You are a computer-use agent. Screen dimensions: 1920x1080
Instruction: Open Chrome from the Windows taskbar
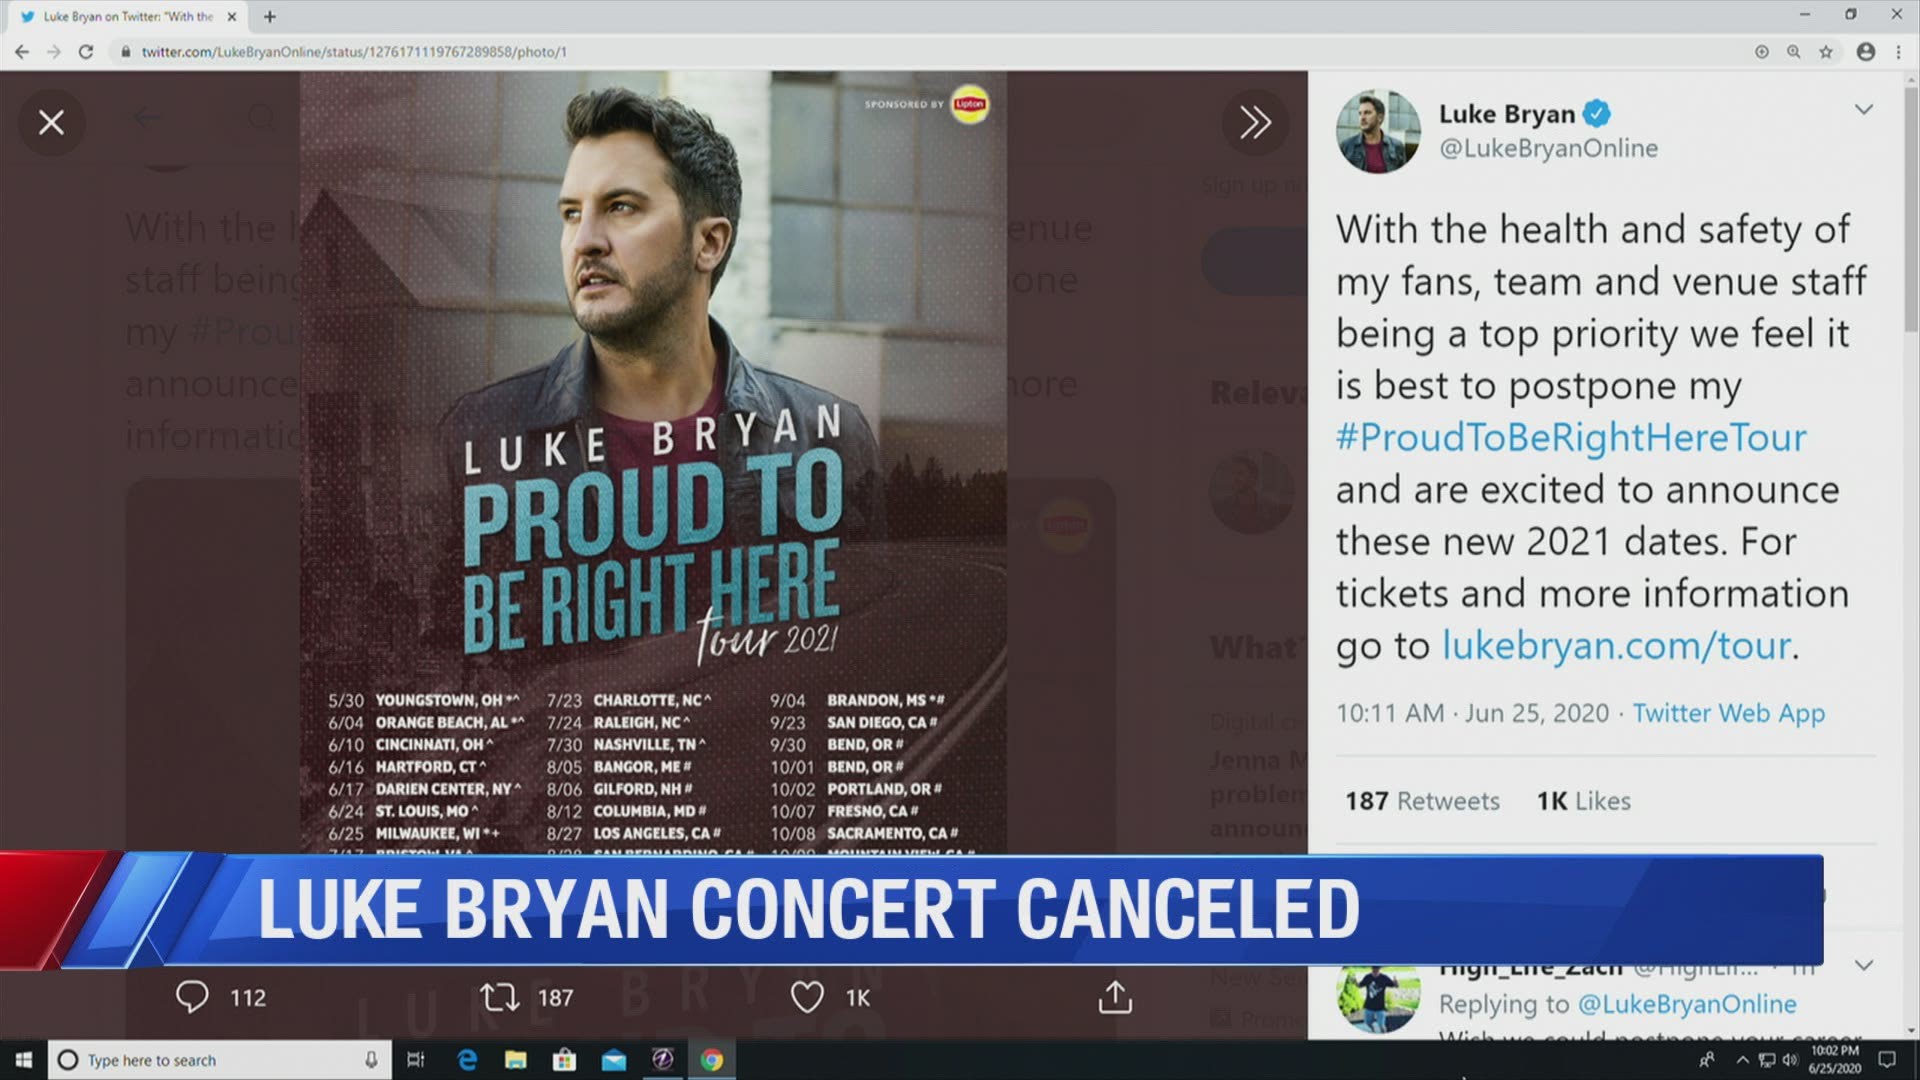(x=712, y=1060)
